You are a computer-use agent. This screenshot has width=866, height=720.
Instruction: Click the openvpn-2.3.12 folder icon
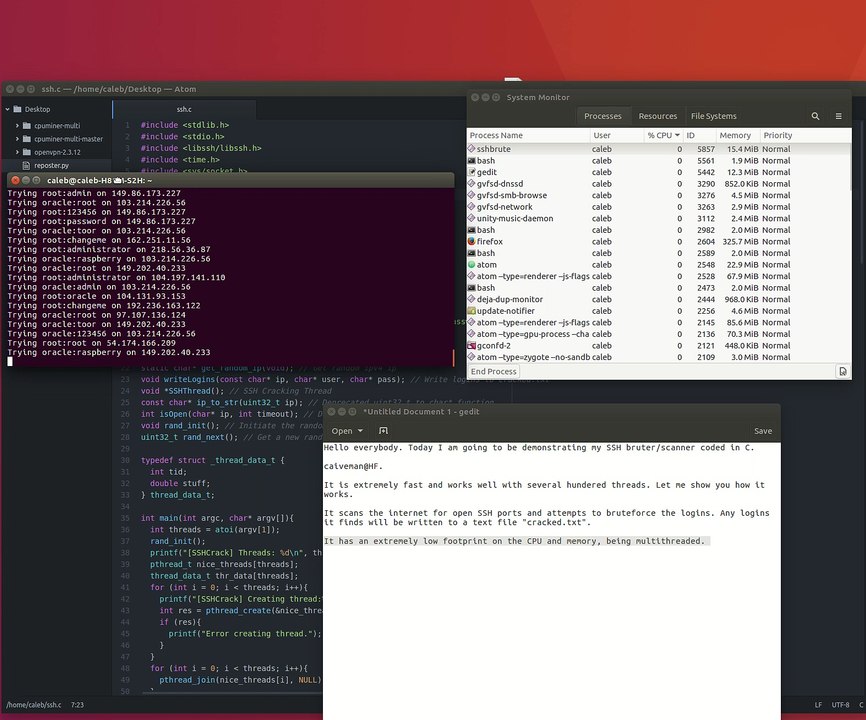pos(27,152)
